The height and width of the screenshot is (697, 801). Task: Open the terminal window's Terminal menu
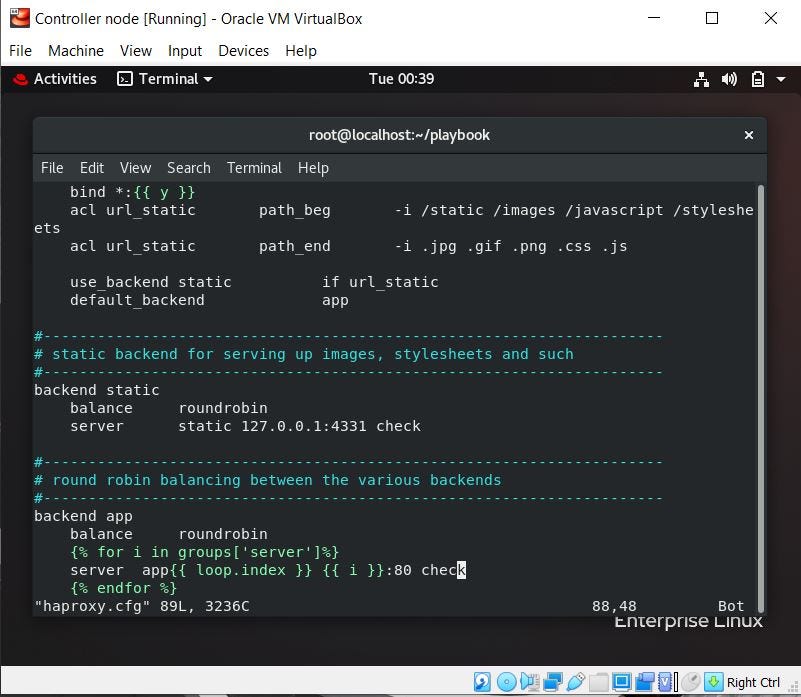coord(254,168)
